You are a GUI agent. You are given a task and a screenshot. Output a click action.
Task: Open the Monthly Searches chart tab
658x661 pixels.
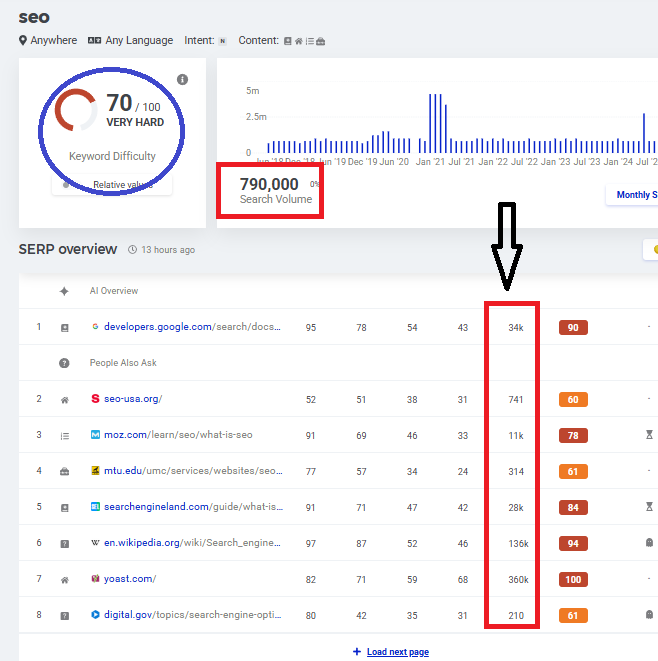632,195
